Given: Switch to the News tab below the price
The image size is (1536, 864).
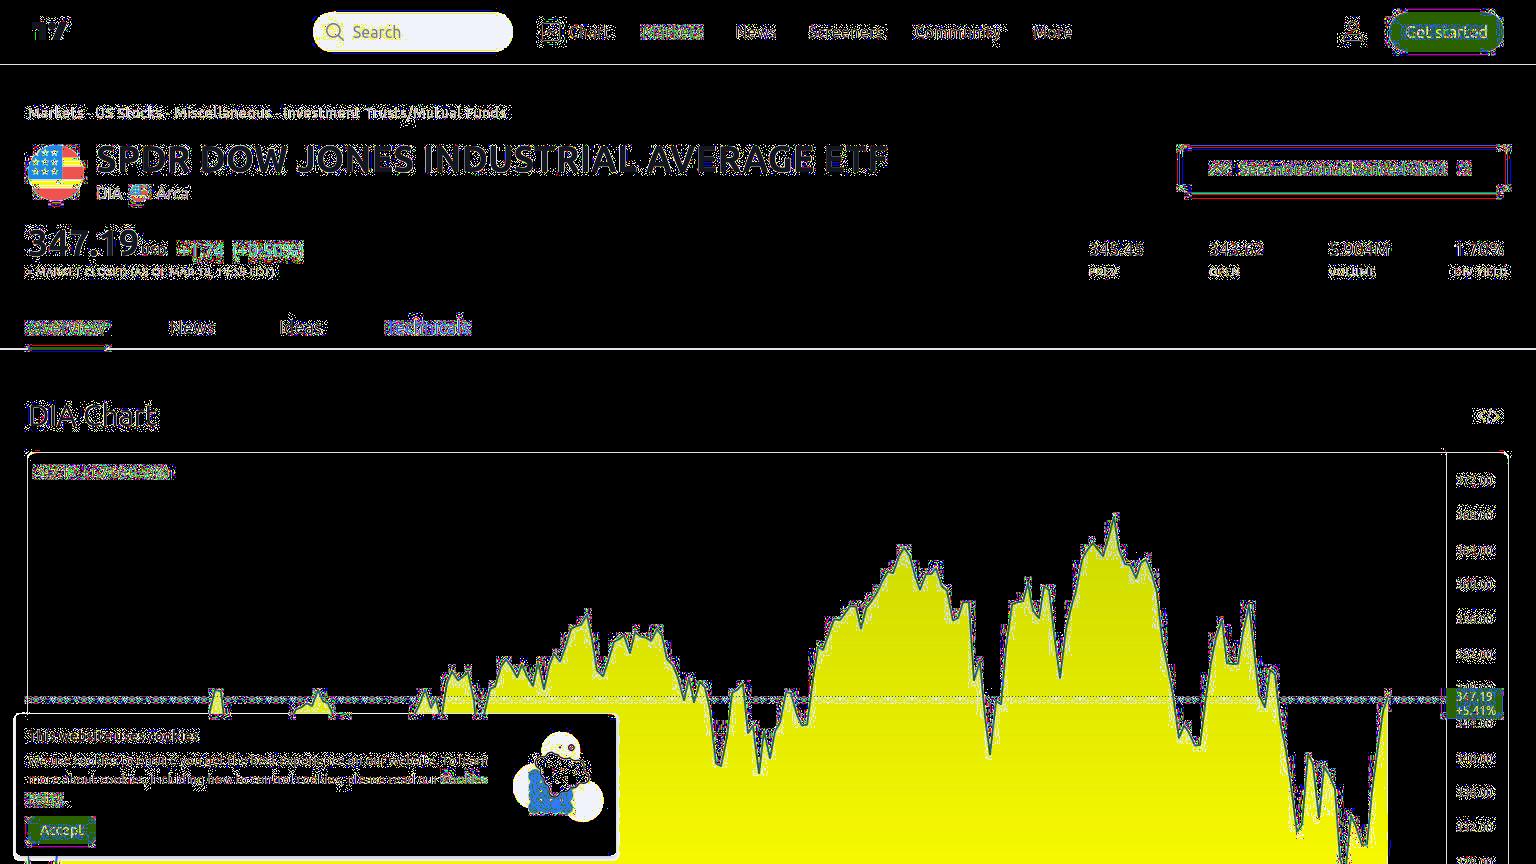Looking at the screenshot, I should point(192,327).
